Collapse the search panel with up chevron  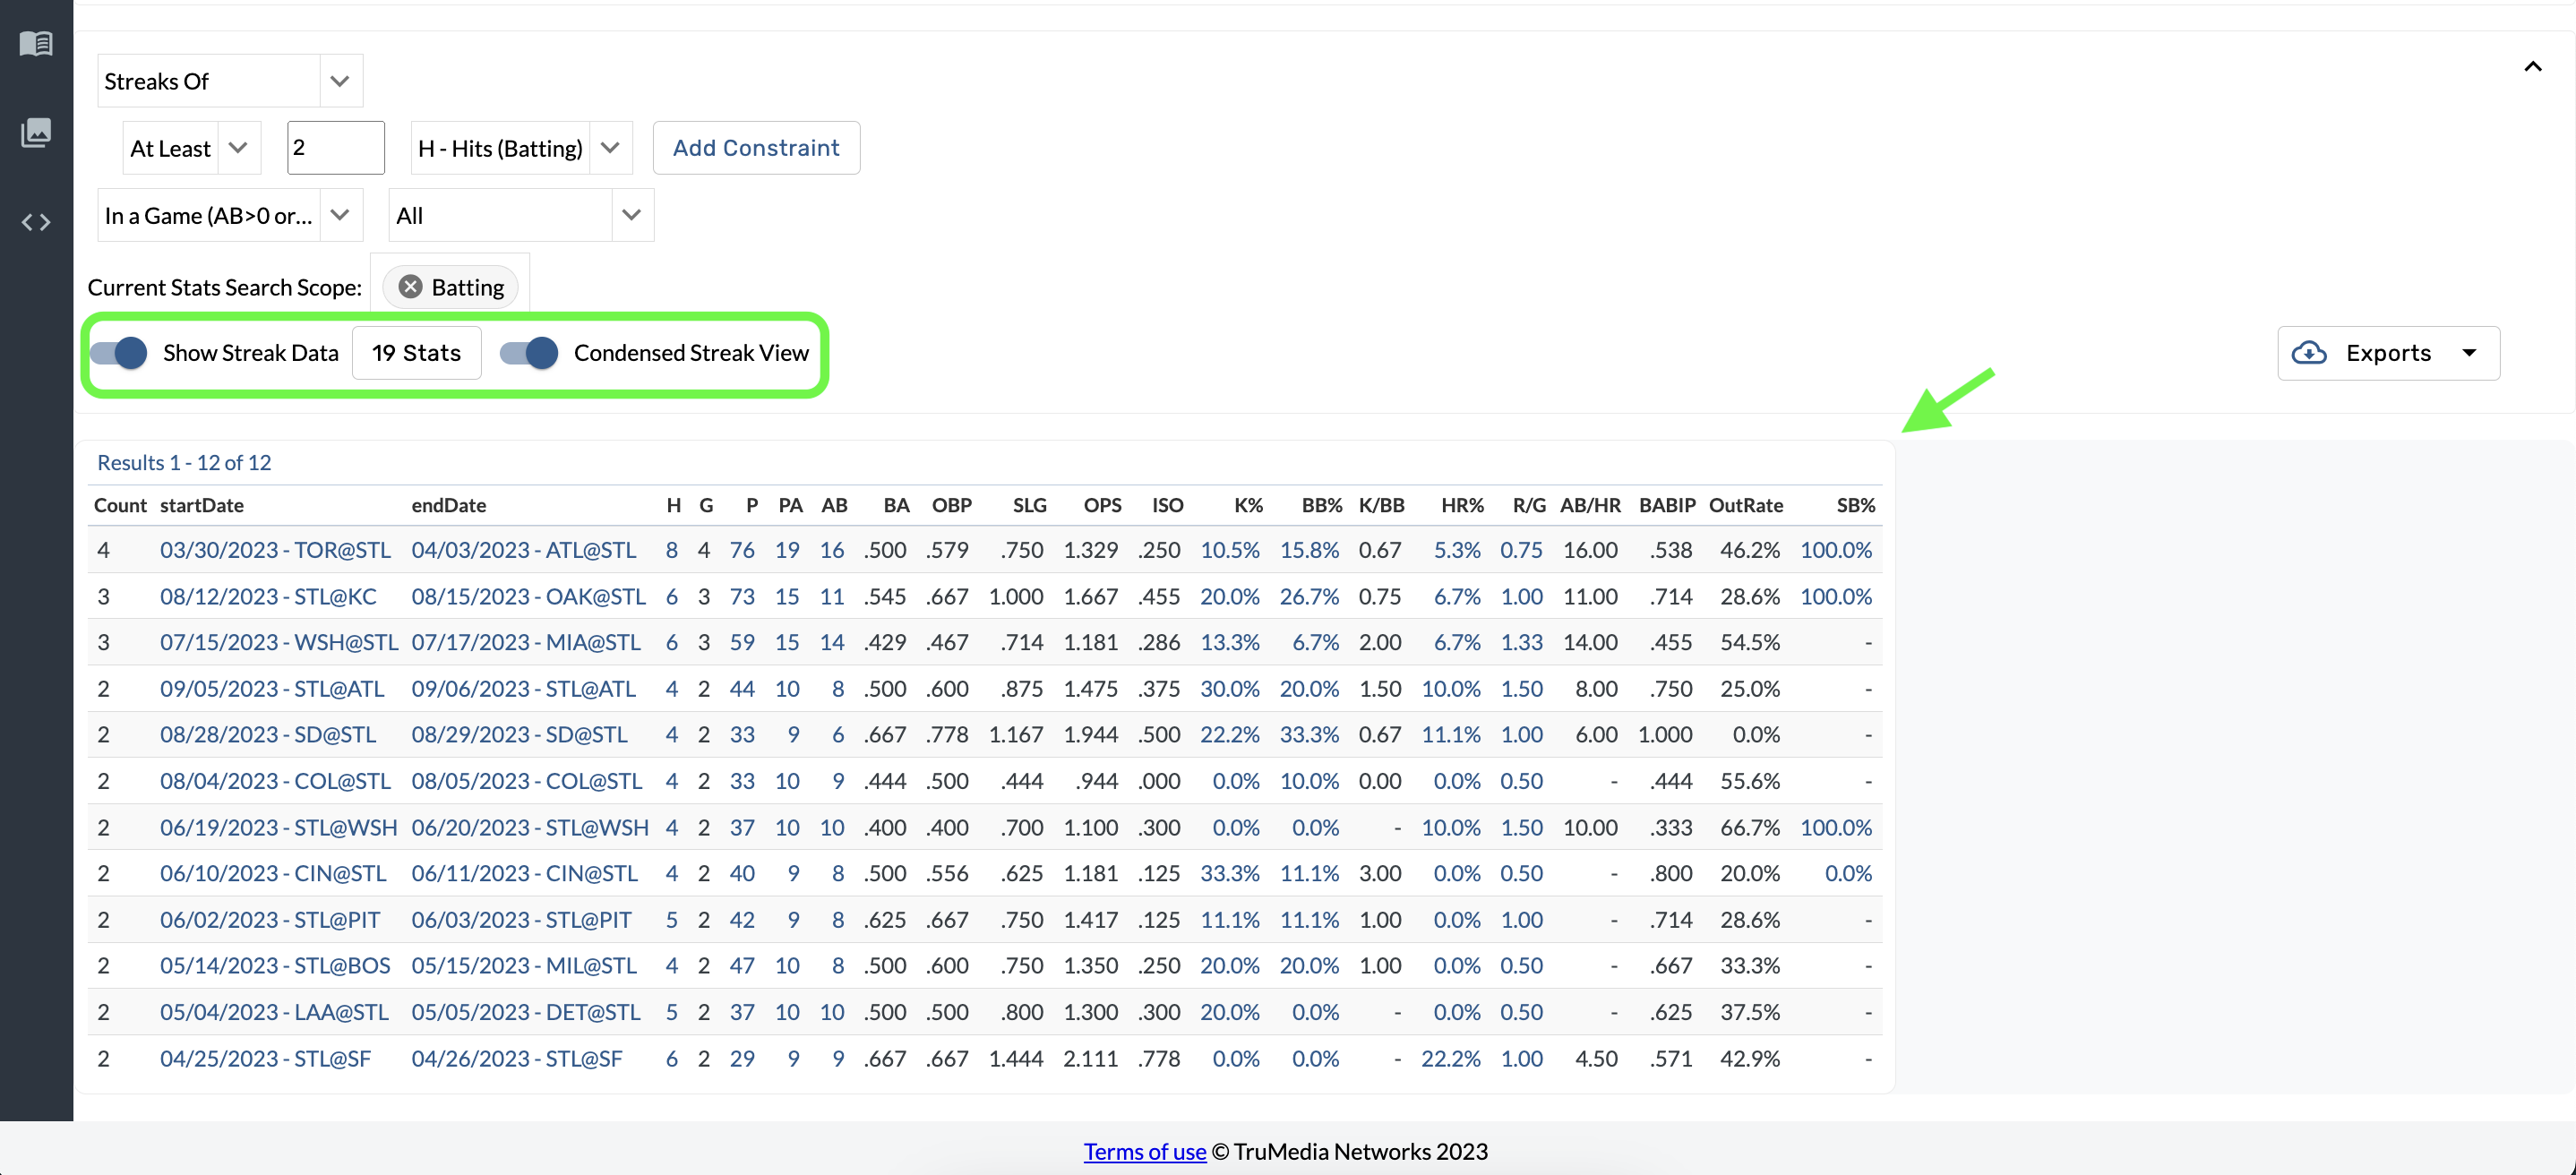point(2532,67)
